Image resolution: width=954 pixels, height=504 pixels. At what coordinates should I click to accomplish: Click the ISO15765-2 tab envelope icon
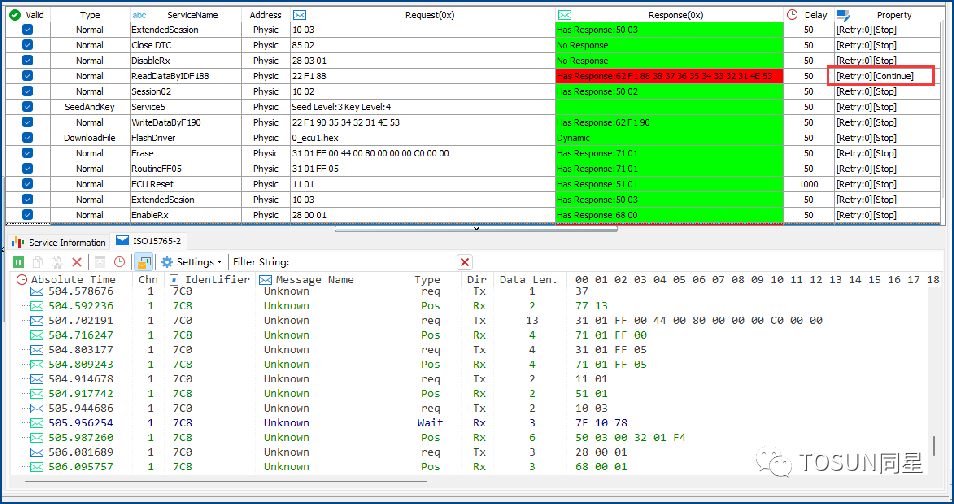click(122, 240)
